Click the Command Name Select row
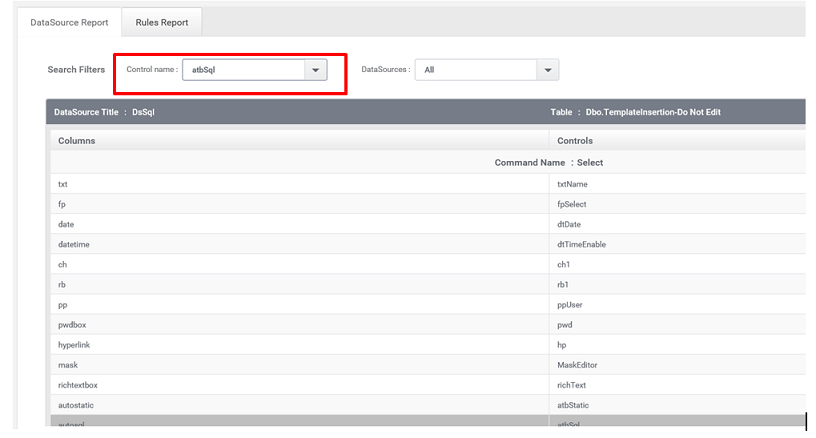This screenshot has height=438, width=816. point(428,162)
